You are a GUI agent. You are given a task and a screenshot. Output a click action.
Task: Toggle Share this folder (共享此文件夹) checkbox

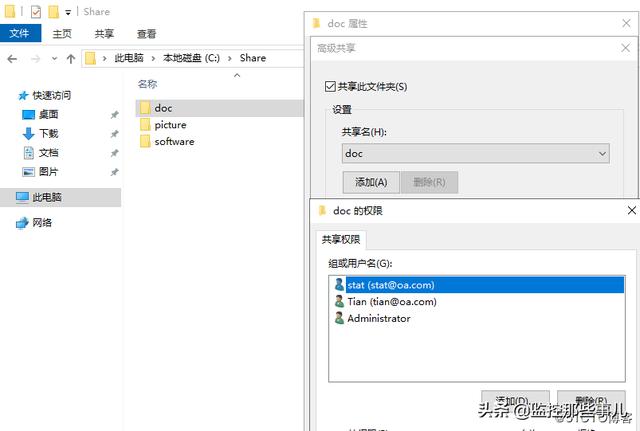tap(330, 87)
